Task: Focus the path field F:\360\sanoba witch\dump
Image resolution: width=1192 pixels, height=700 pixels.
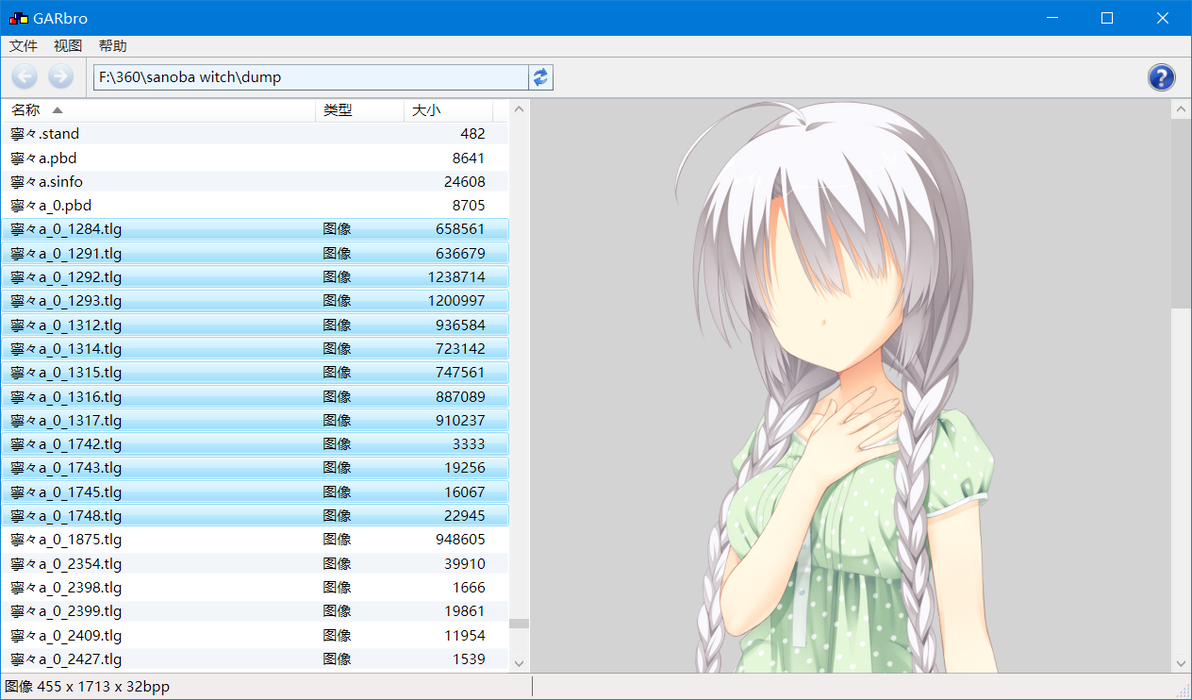Action: (310, 77)
